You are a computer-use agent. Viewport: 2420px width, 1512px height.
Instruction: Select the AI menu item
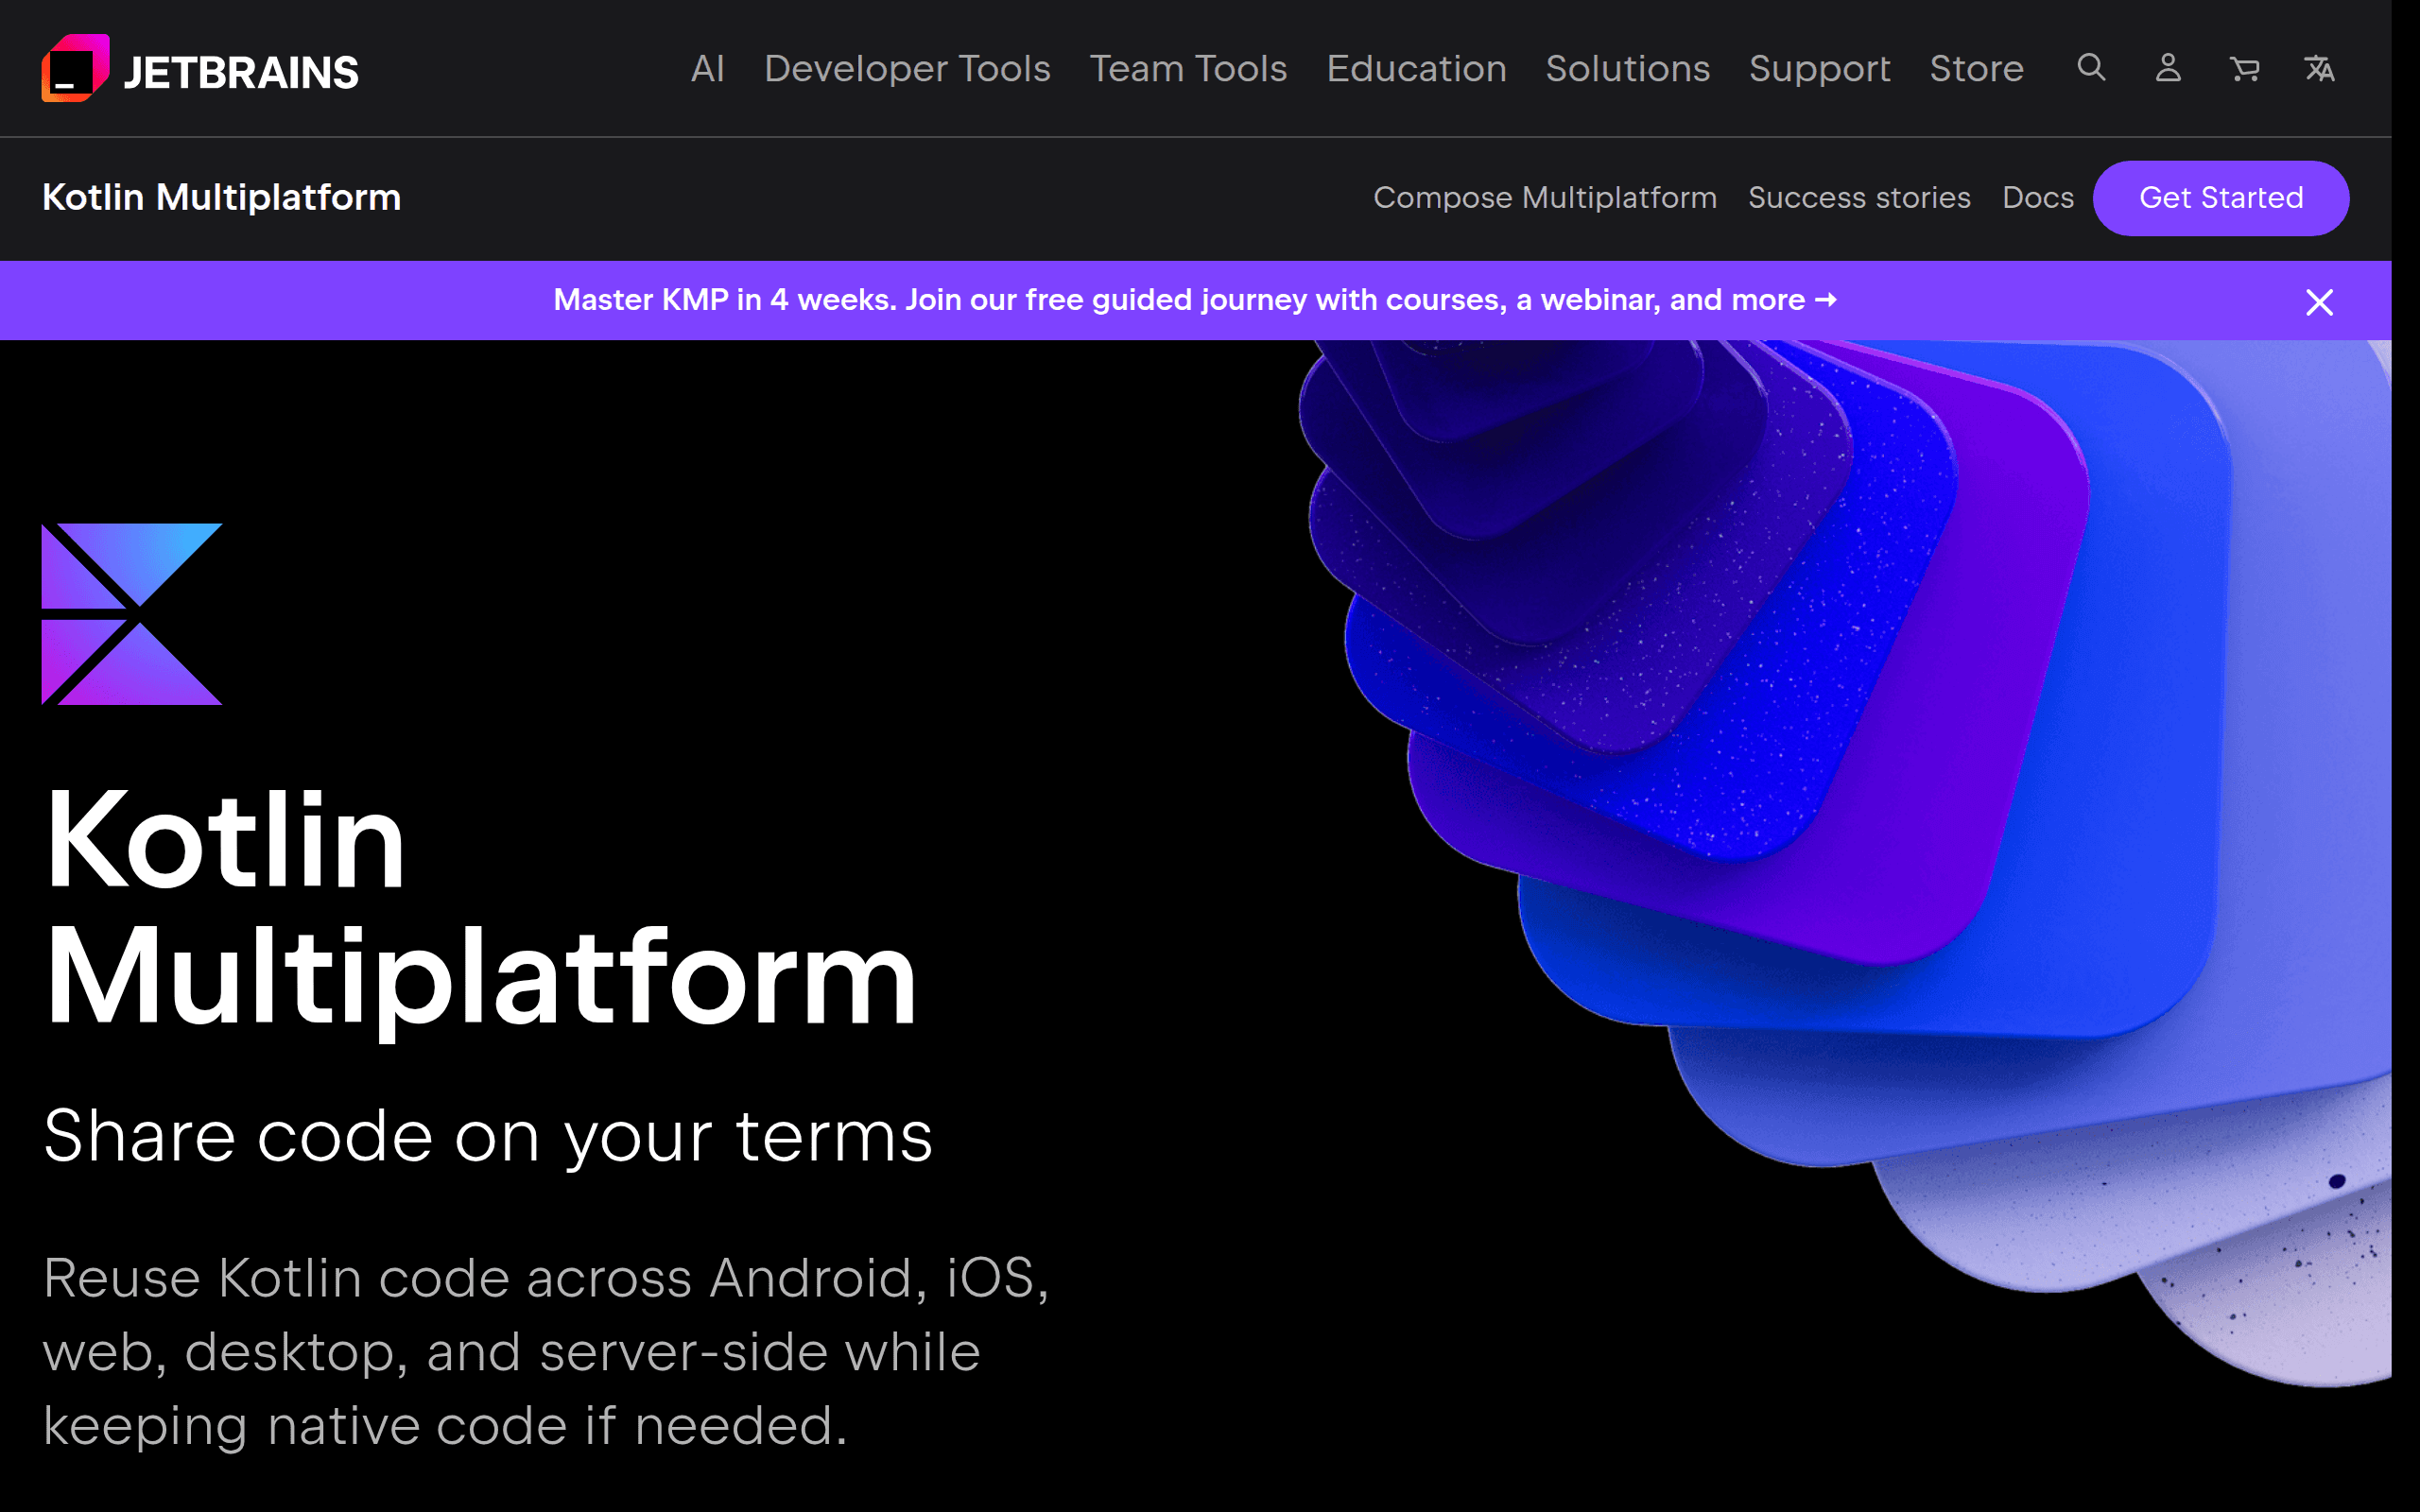click(x=708, y=68)
